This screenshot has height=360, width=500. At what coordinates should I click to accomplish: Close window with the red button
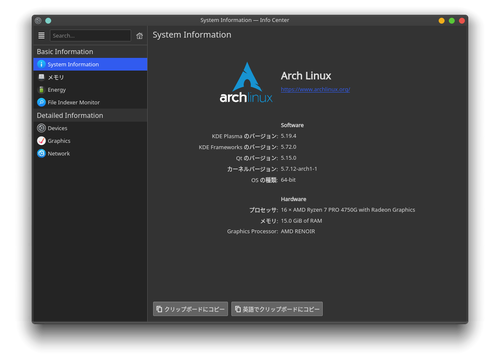pos(462,21)
